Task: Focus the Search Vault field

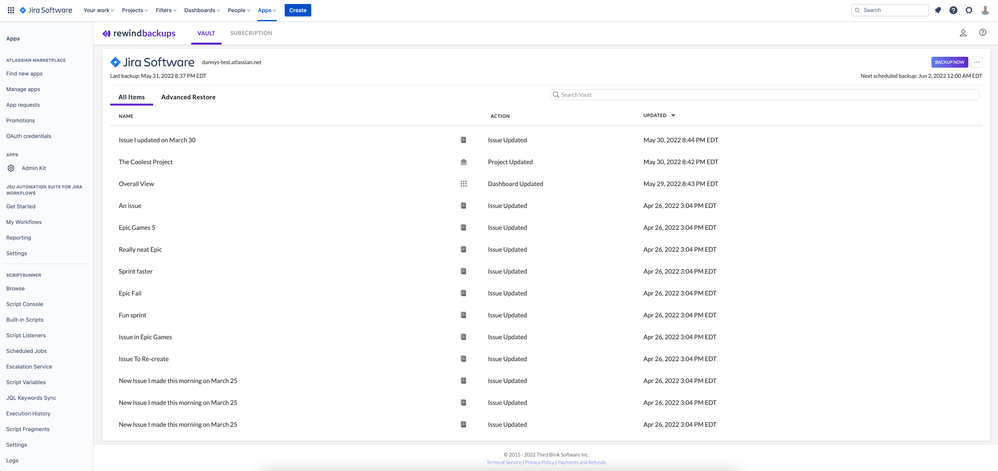Action: [764, 95]
